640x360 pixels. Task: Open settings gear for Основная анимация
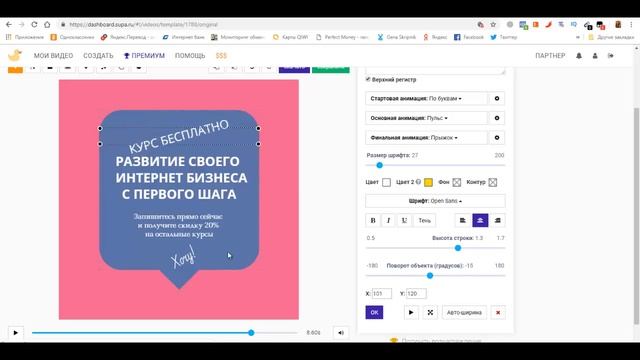497,118
